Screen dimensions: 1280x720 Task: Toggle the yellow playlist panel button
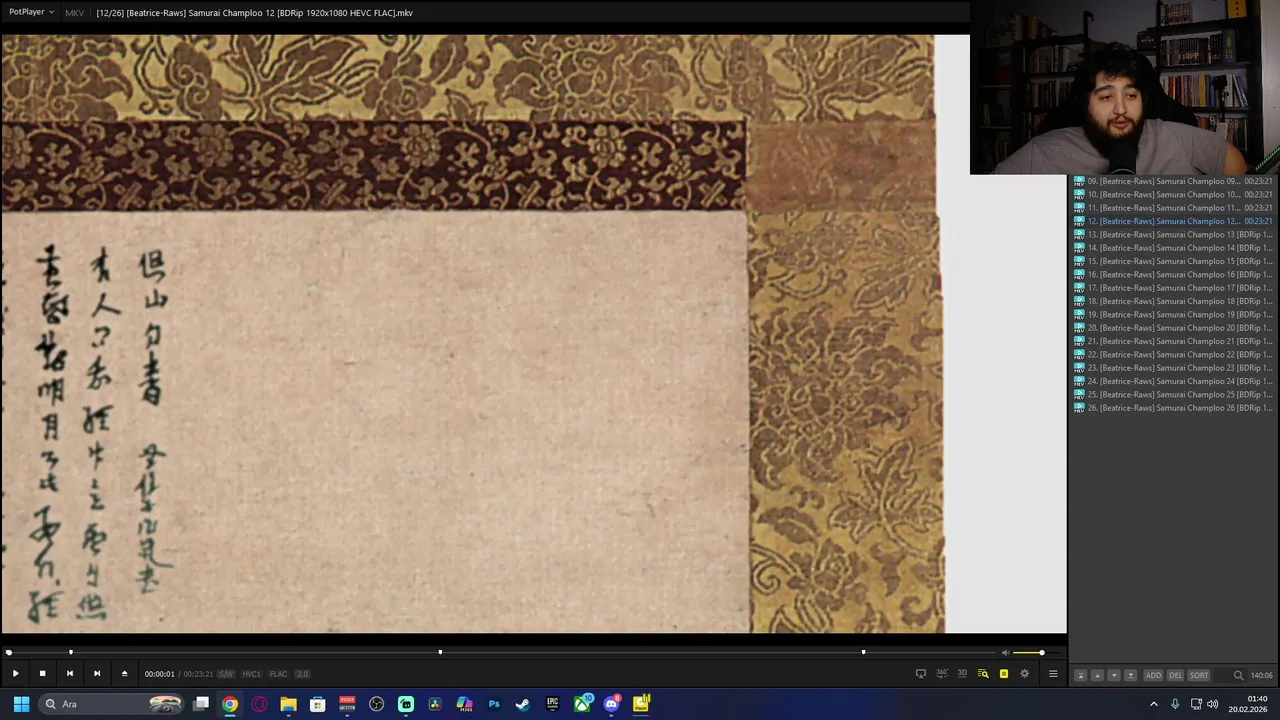1004,674
